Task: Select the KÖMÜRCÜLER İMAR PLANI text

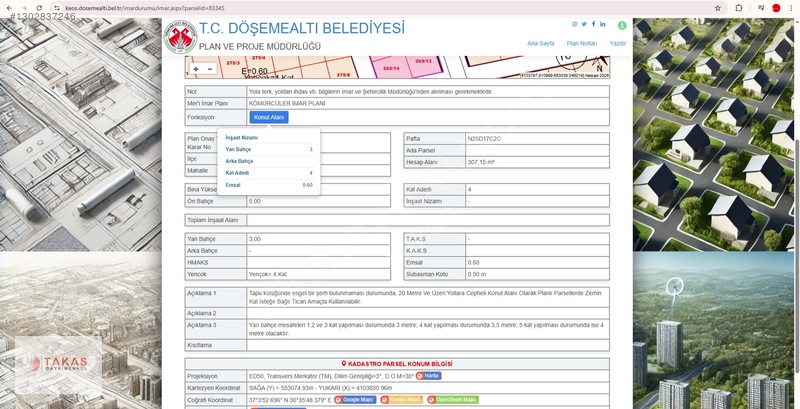Action: point(287,103)
